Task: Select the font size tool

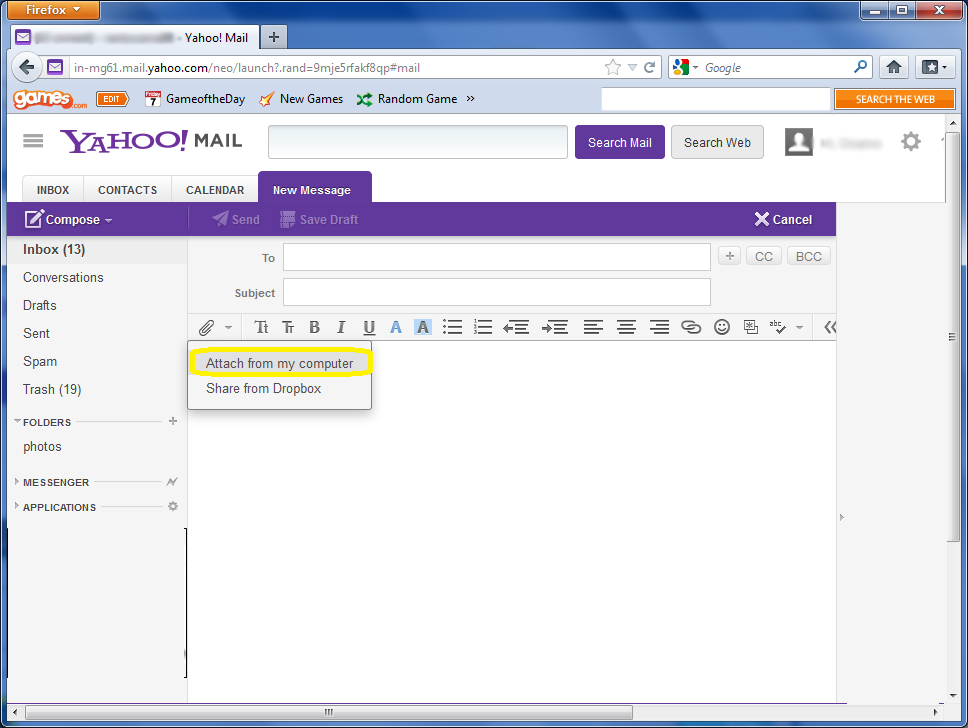Action: pos(288,327)
